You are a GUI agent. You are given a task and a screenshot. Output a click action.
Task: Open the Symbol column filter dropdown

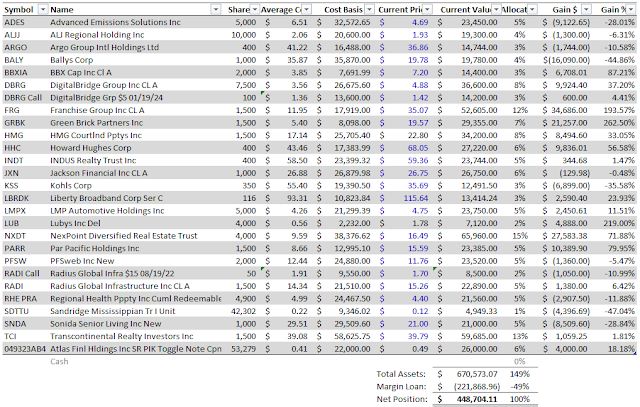[43, 9]
